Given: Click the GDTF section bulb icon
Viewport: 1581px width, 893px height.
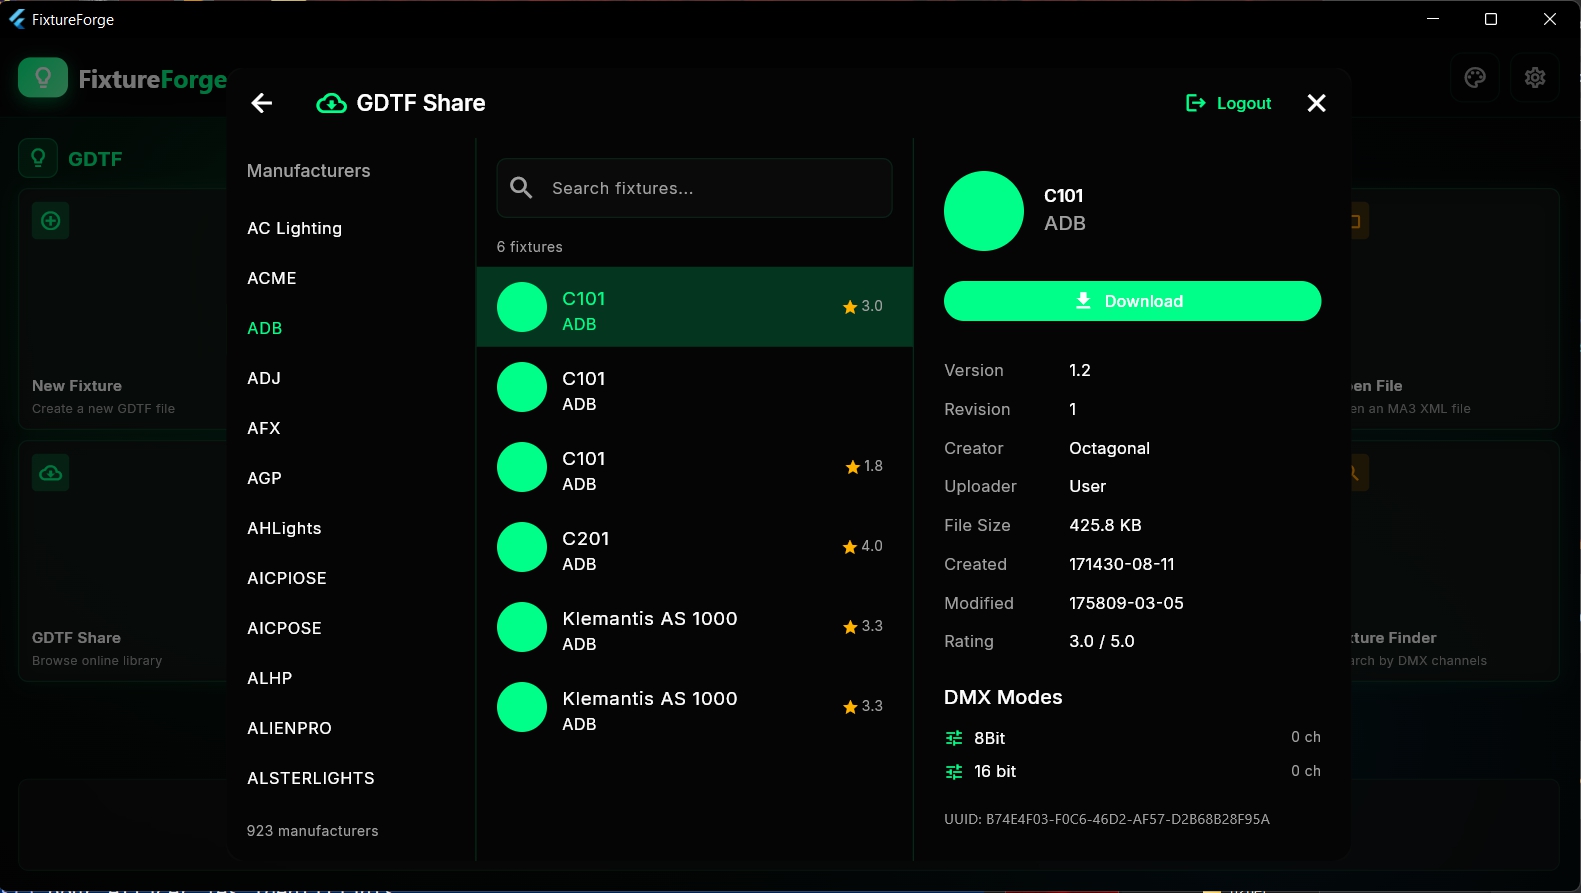Looking at the screenshot, I should pos(38,158).
